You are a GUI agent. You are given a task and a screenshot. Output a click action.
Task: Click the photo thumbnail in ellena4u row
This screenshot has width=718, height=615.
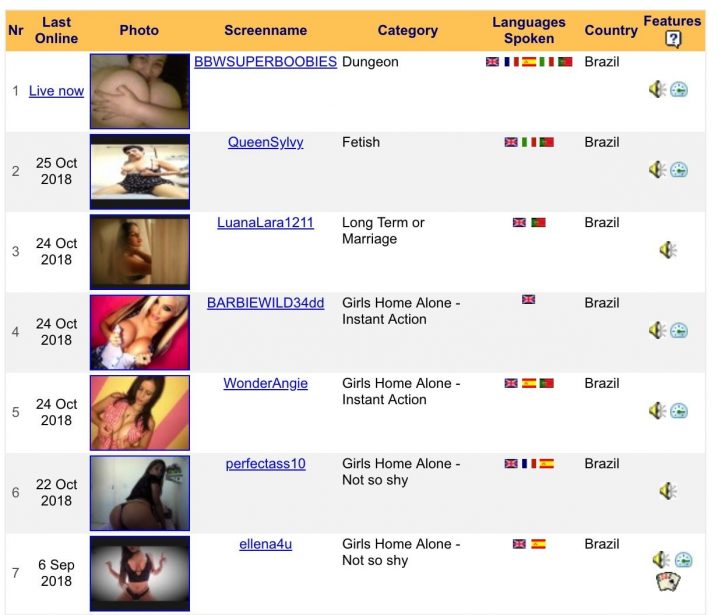(140, 574)
